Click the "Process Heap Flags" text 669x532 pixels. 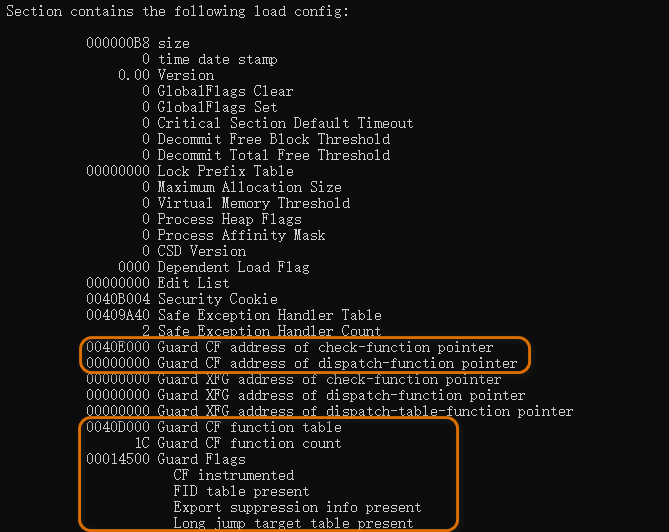click(x=229, y=219)
